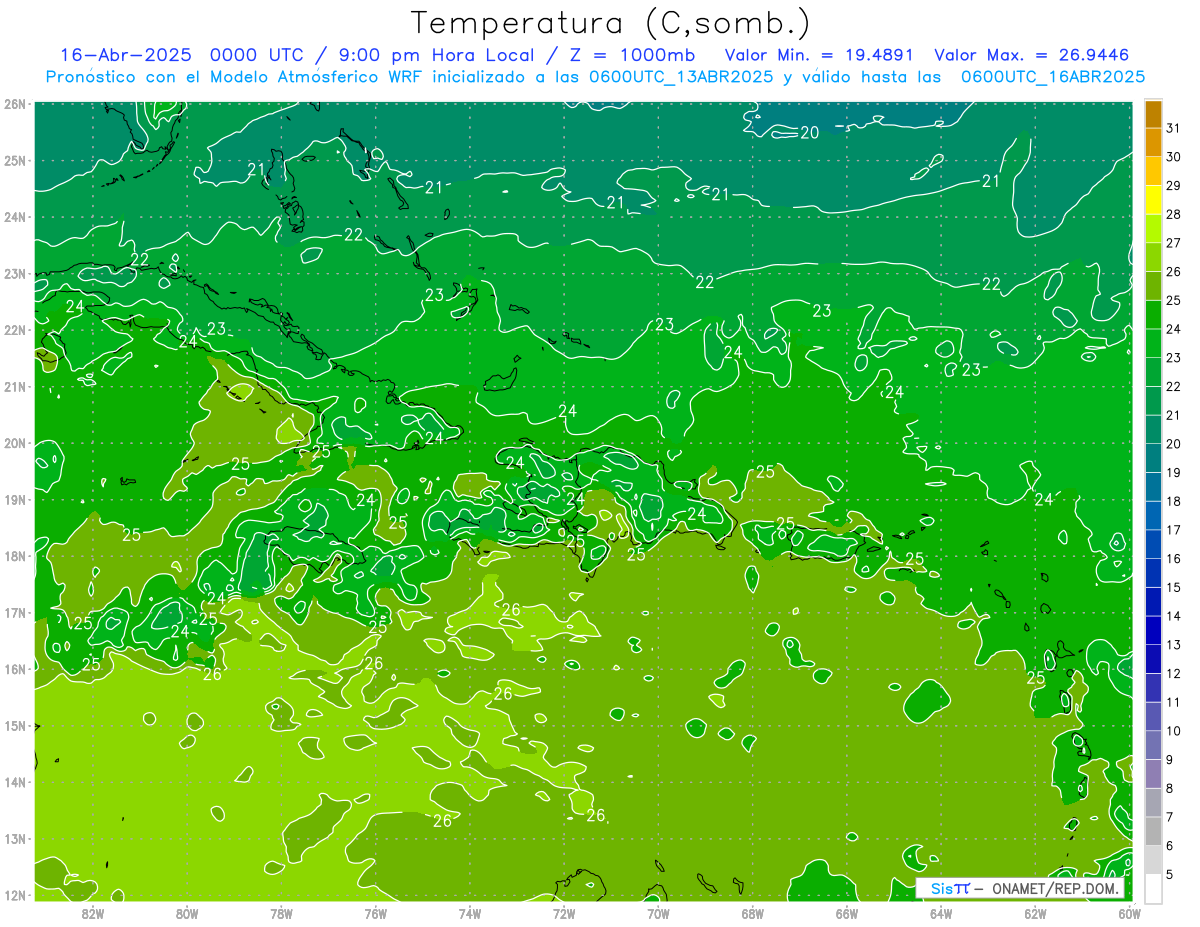Click the 24N latitude axis label

[15, 217]
